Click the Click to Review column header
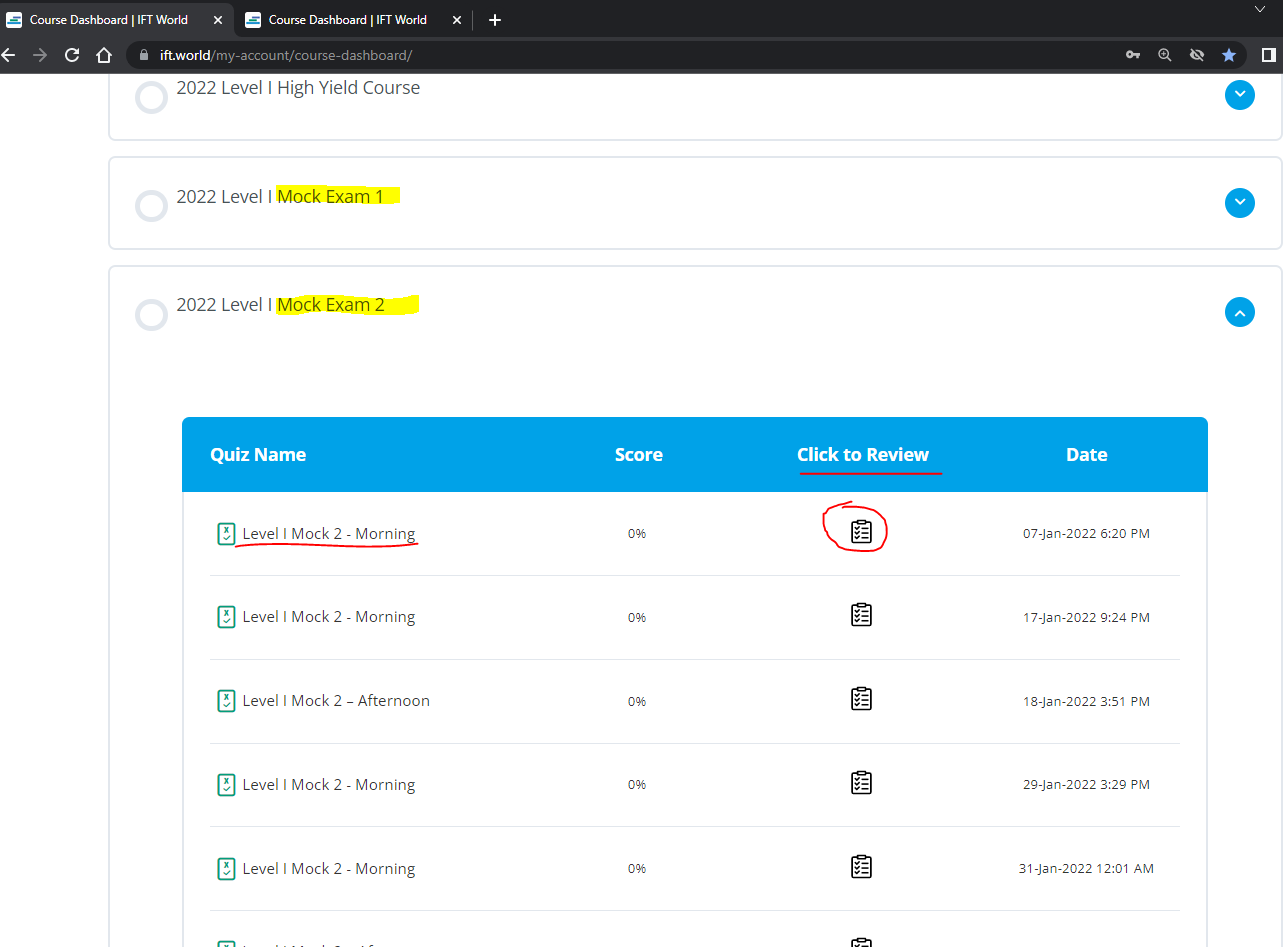This screenshot has height=947, width=1283. [863, 455]
